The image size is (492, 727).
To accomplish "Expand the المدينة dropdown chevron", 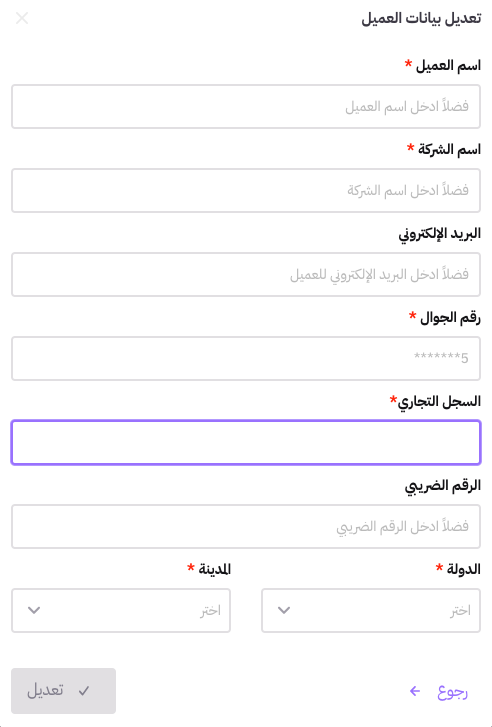I will [x=34, y=610].
